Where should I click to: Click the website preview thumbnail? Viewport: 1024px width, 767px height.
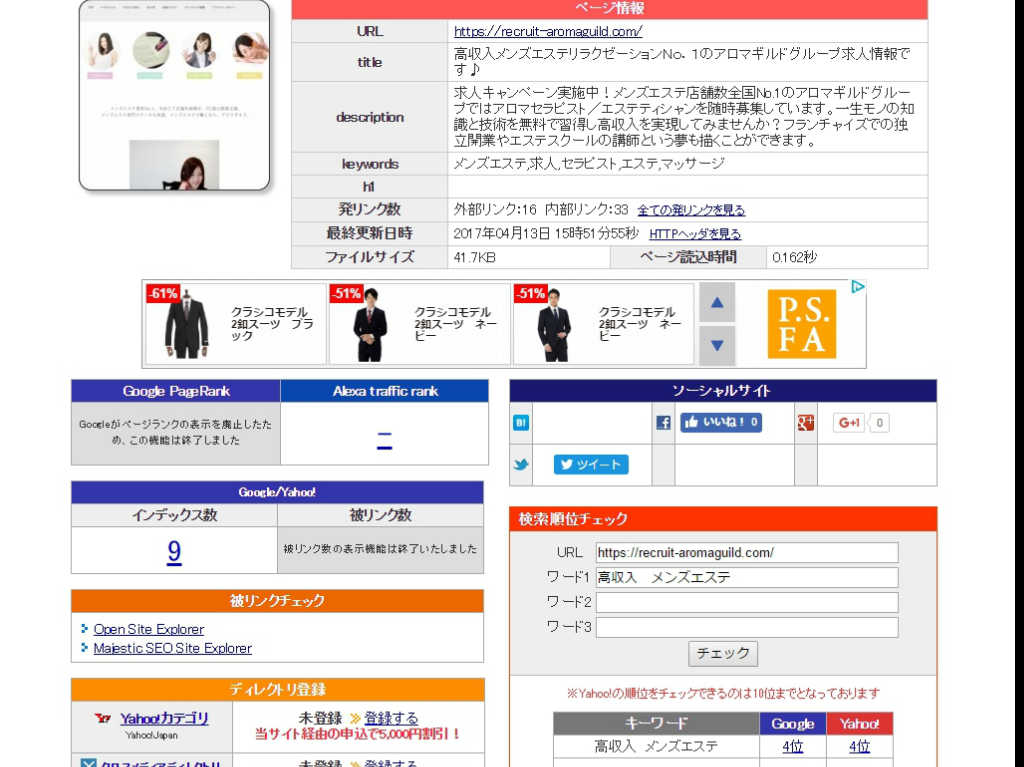[175, 95]
